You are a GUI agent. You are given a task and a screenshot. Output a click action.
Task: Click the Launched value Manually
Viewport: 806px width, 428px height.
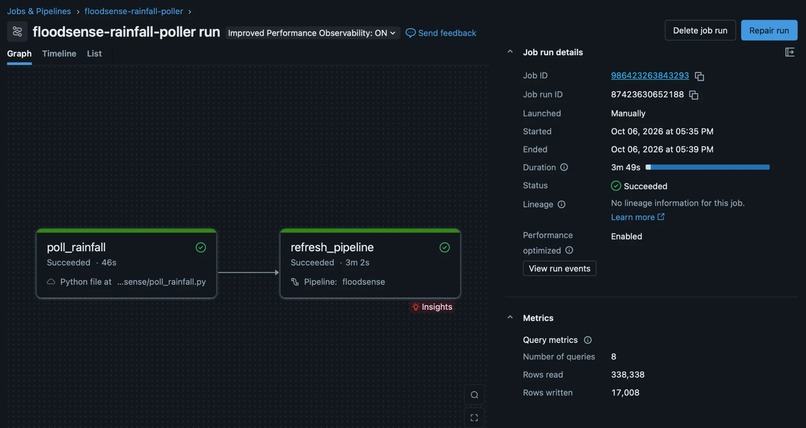pos(628,114)
